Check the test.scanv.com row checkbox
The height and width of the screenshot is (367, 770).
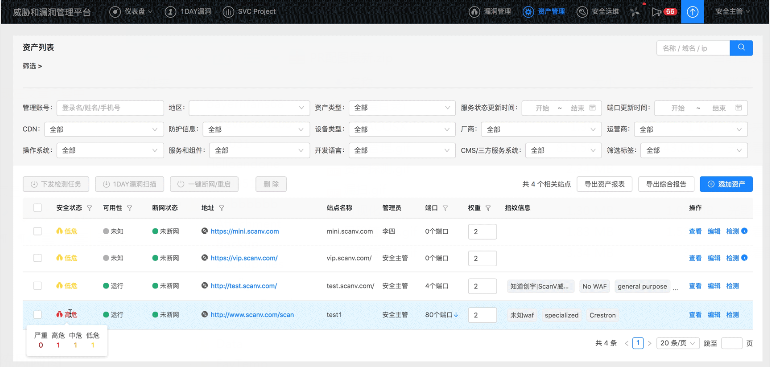[37, 285]
